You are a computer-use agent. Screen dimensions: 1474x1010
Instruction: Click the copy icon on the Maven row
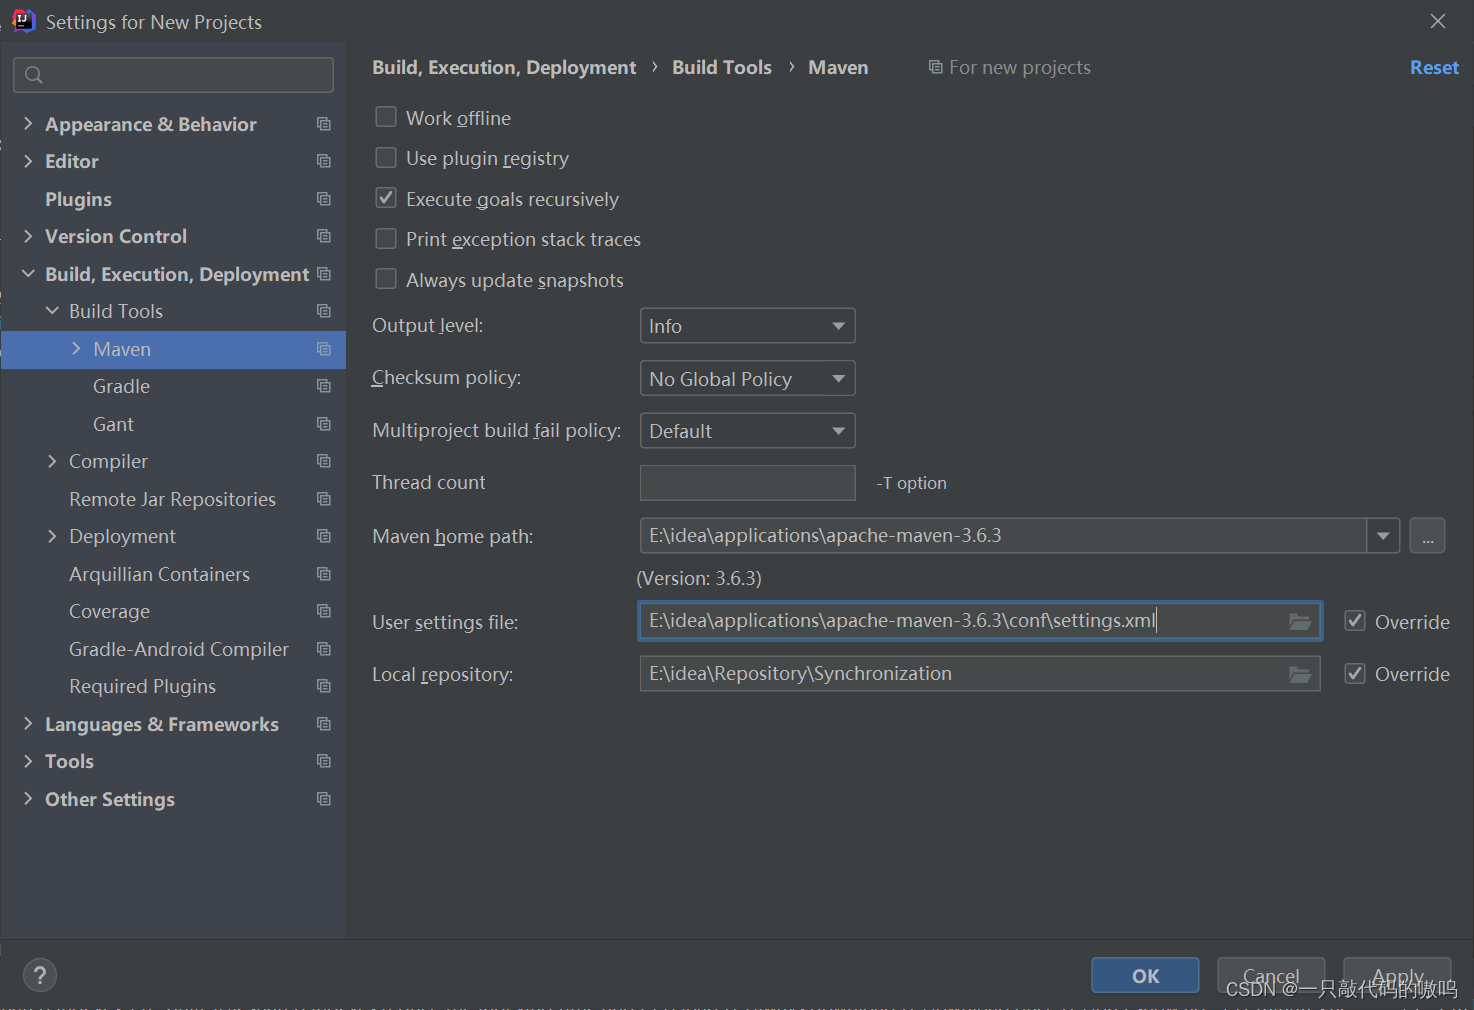coord(324,349)
